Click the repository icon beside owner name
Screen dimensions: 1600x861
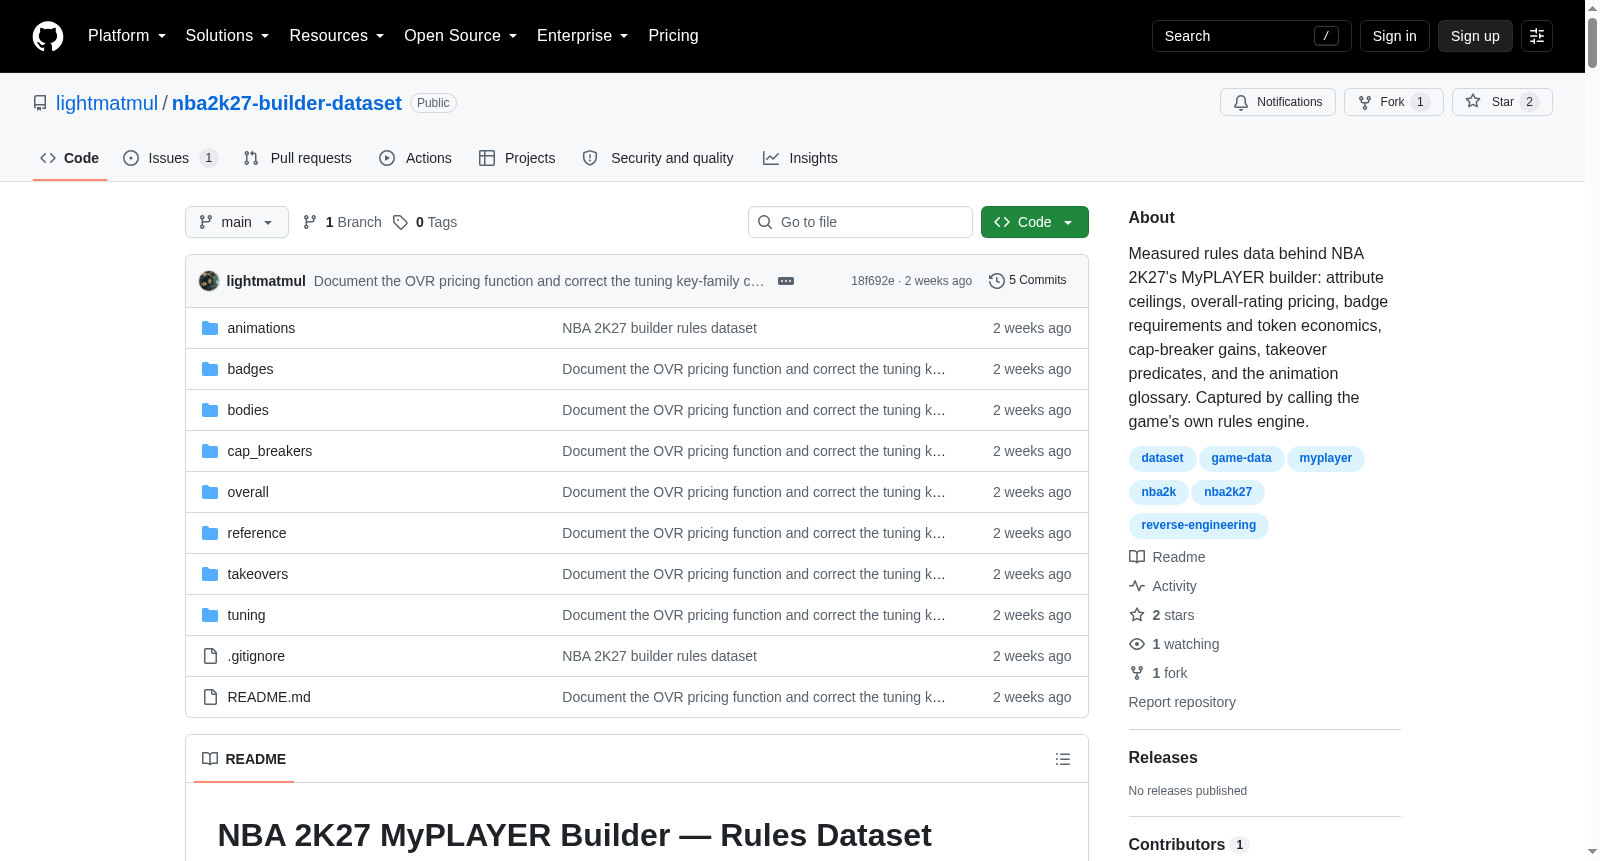(x=40, y=103)
